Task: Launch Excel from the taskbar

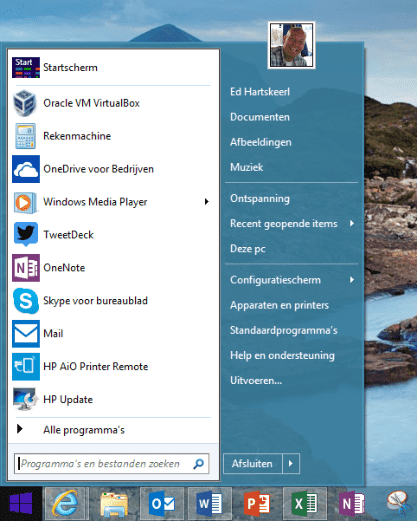Action: tap(304, 503)
